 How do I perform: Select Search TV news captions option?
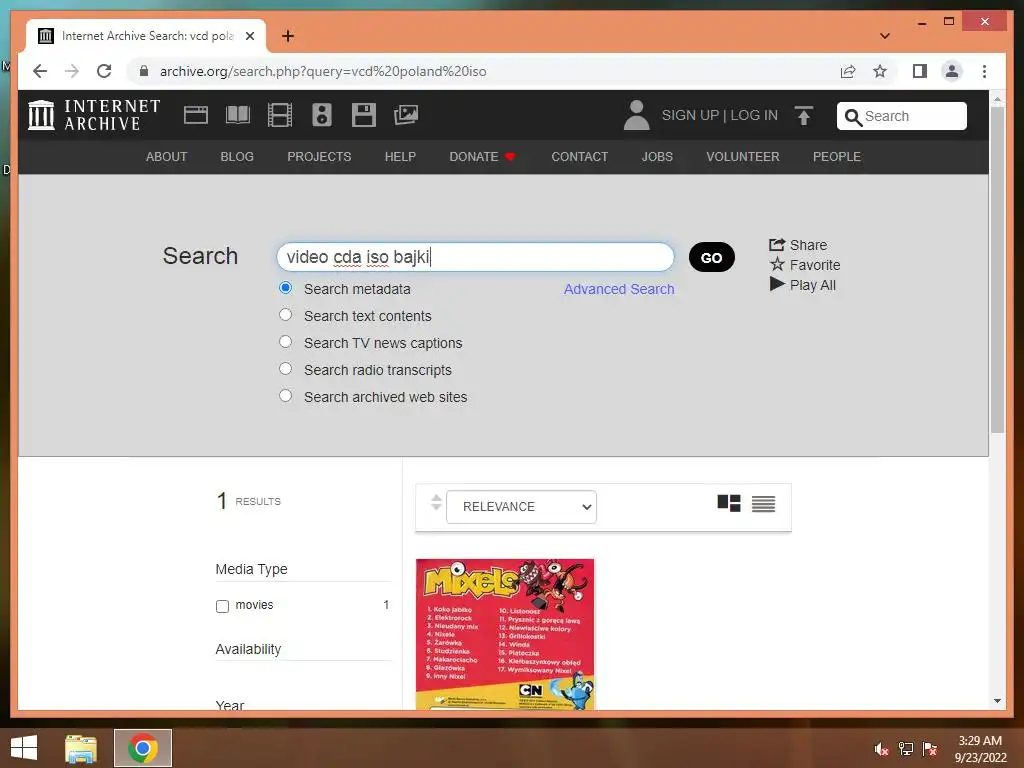click(285, 342)
